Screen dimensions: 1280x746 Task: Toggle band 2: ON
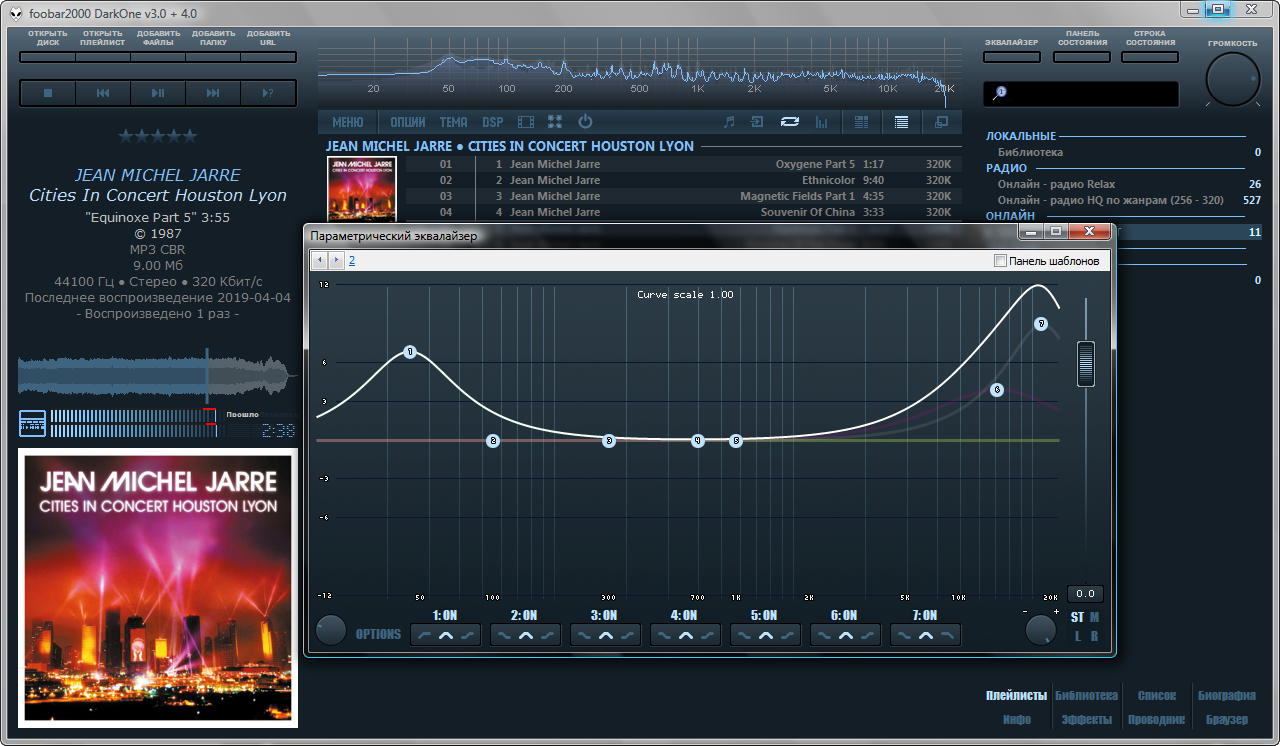pos(525,616)
